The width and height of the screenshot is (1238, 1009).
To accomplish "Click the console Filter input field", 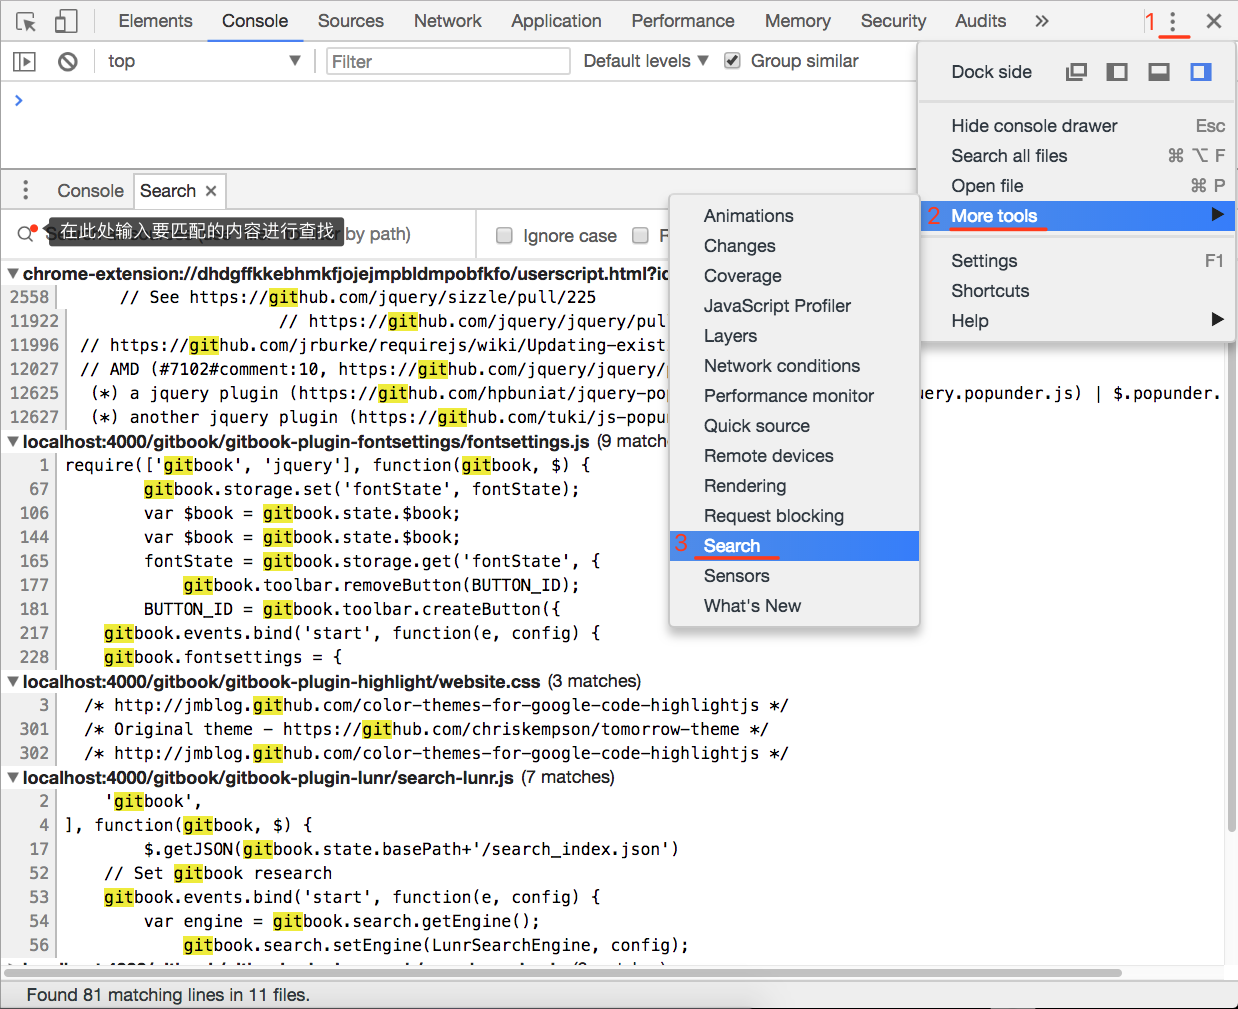I will 448,61.
